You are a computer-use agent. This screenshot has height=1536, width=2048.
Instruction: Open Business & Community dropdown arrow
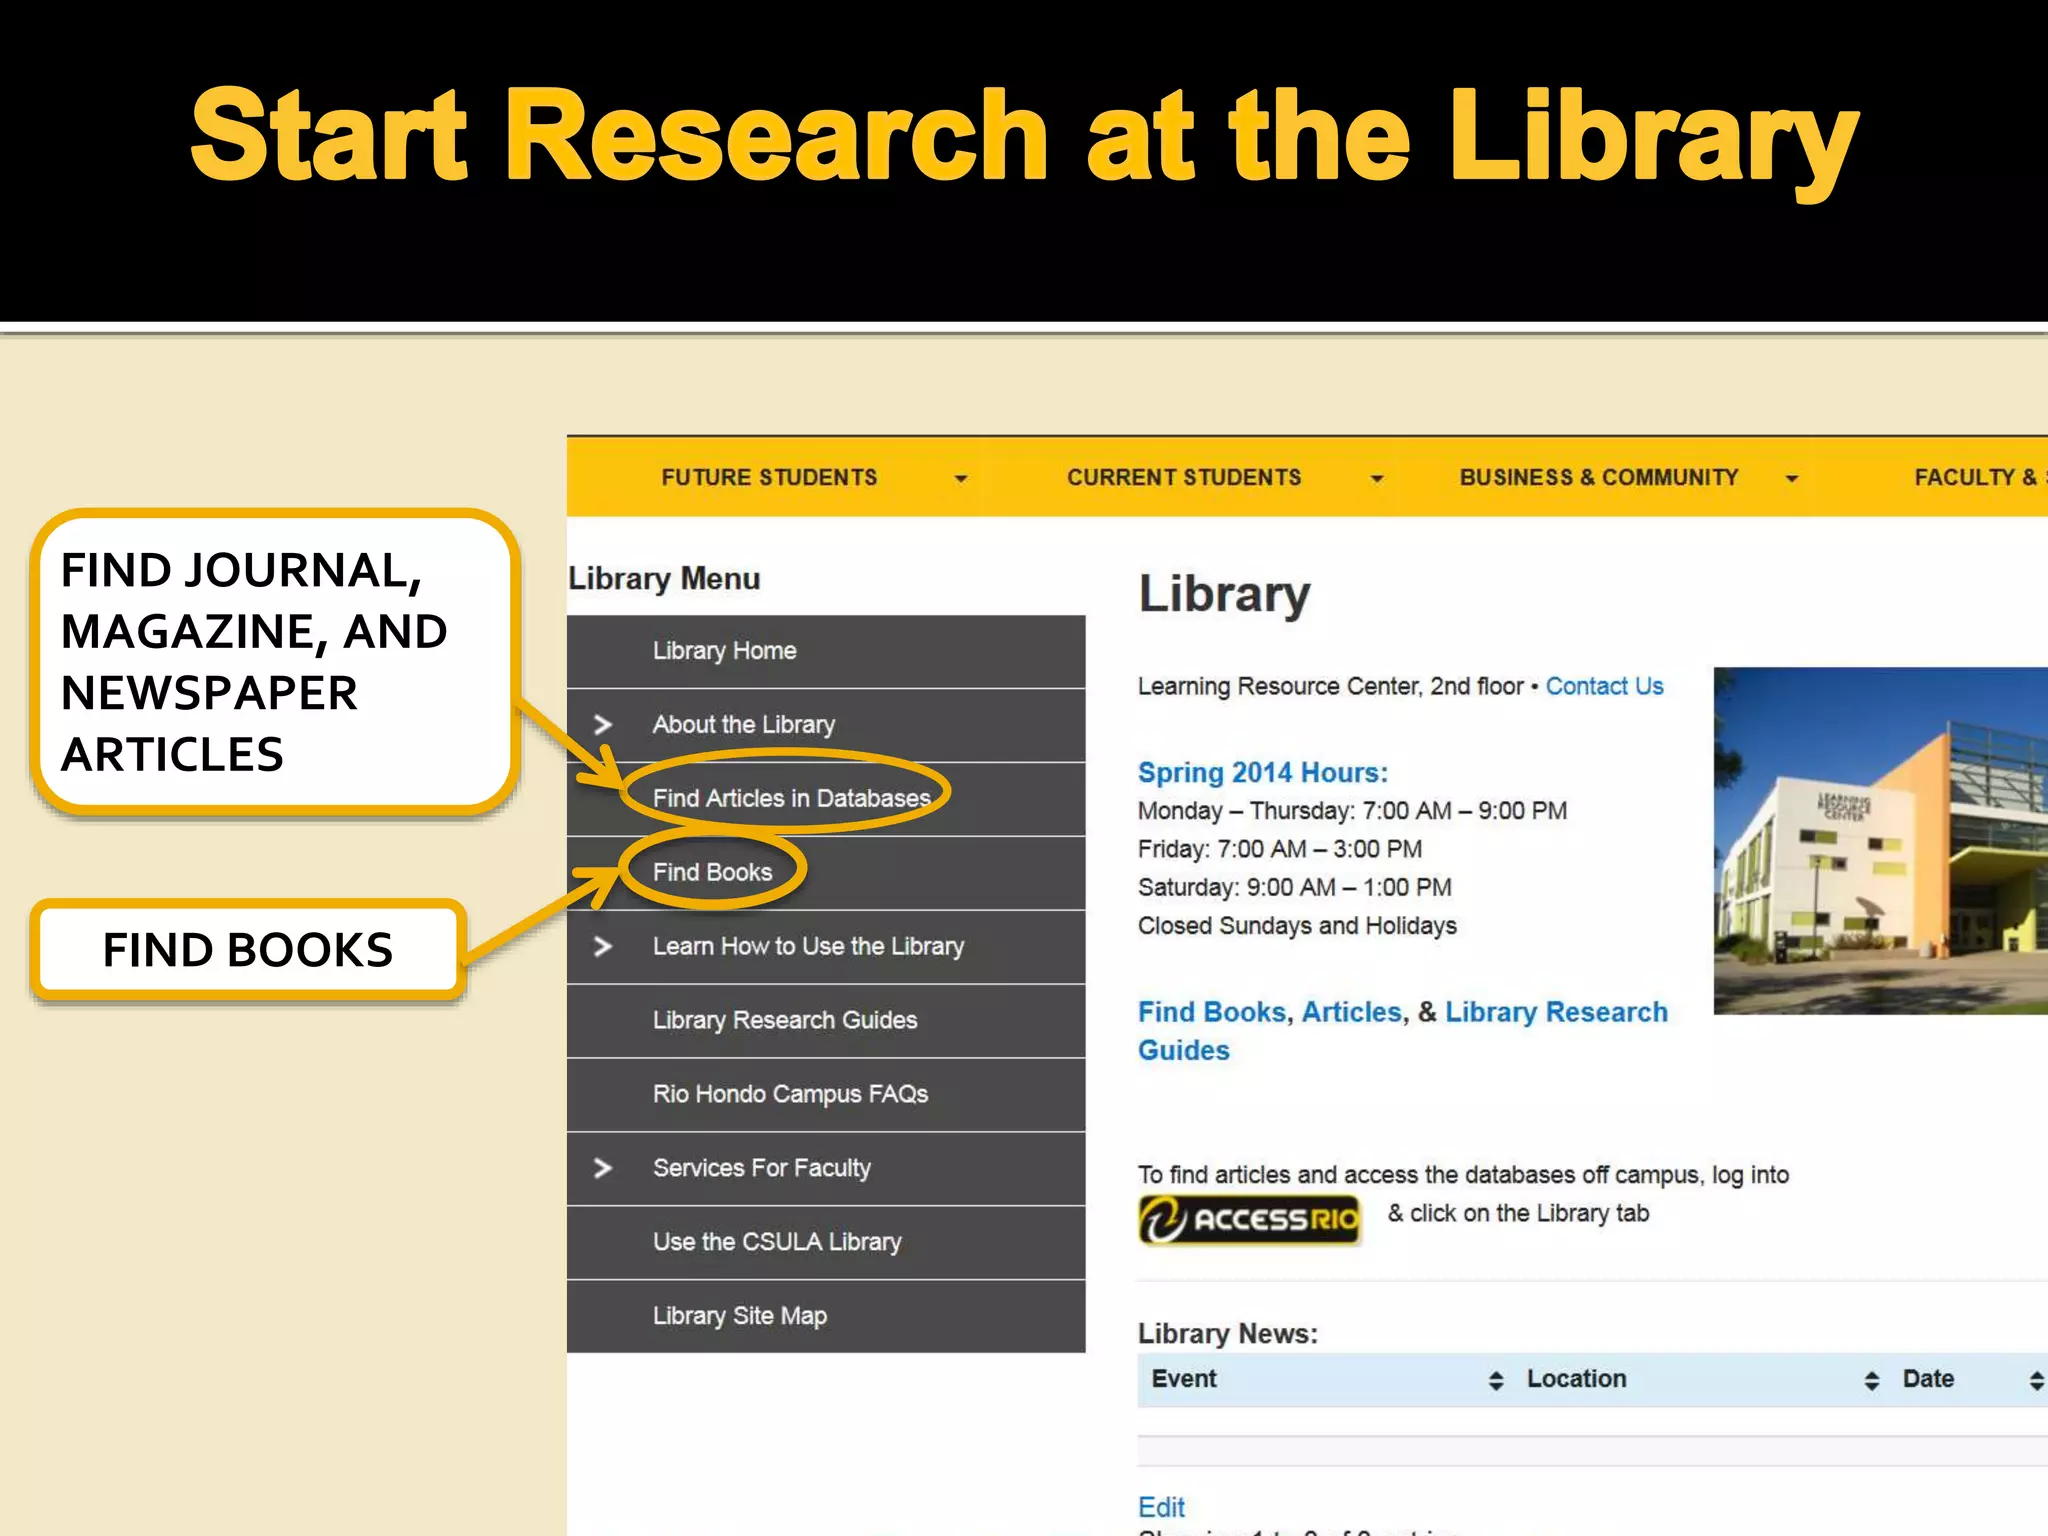(x=1792, y=479)
